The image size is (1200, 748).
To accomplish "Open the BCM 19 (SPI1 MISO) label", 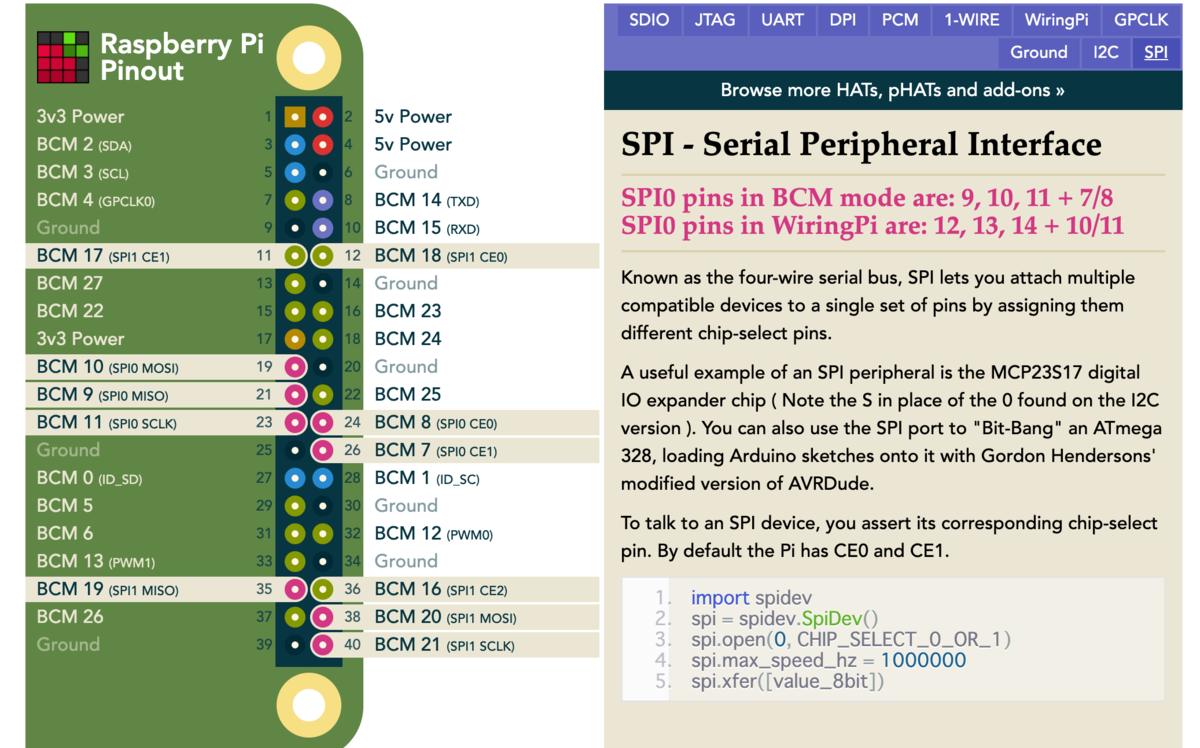I will (108, 589).
